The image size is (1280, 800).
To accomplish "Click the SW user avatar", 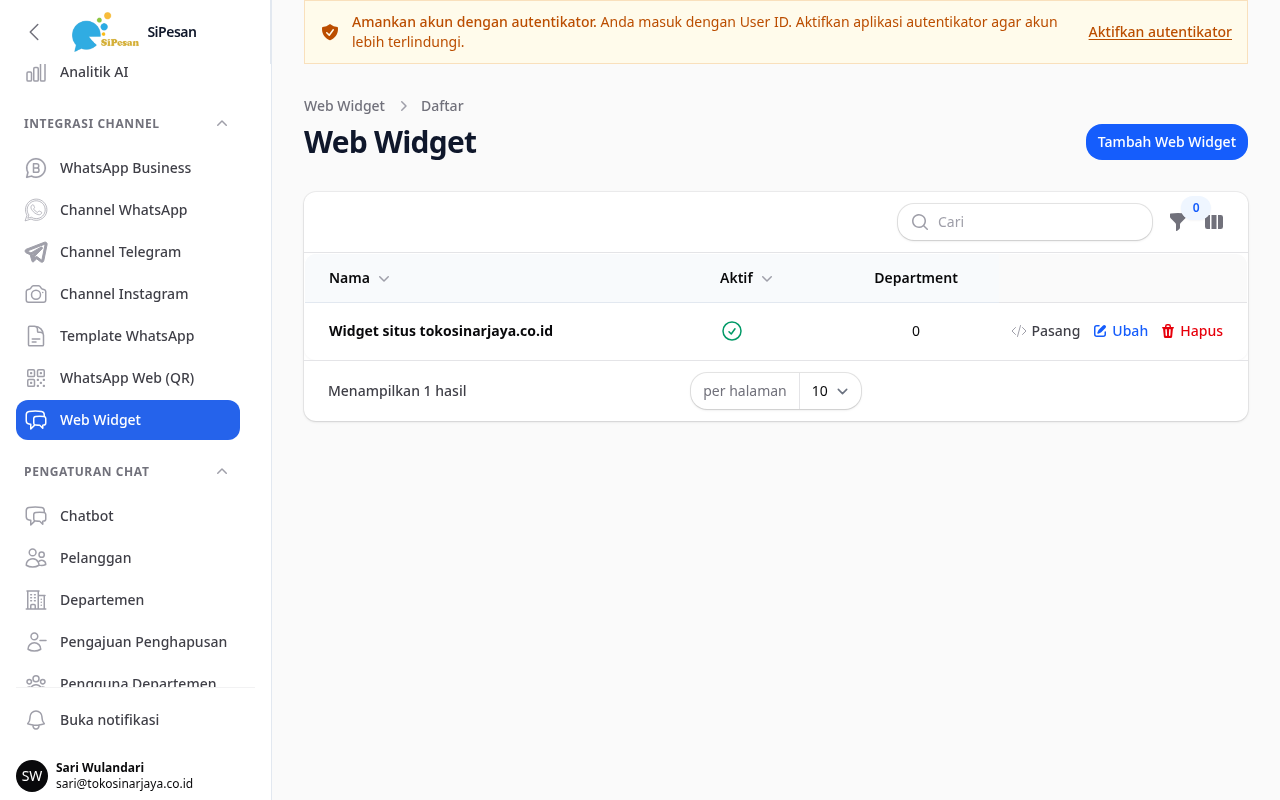I will (32, 776).
